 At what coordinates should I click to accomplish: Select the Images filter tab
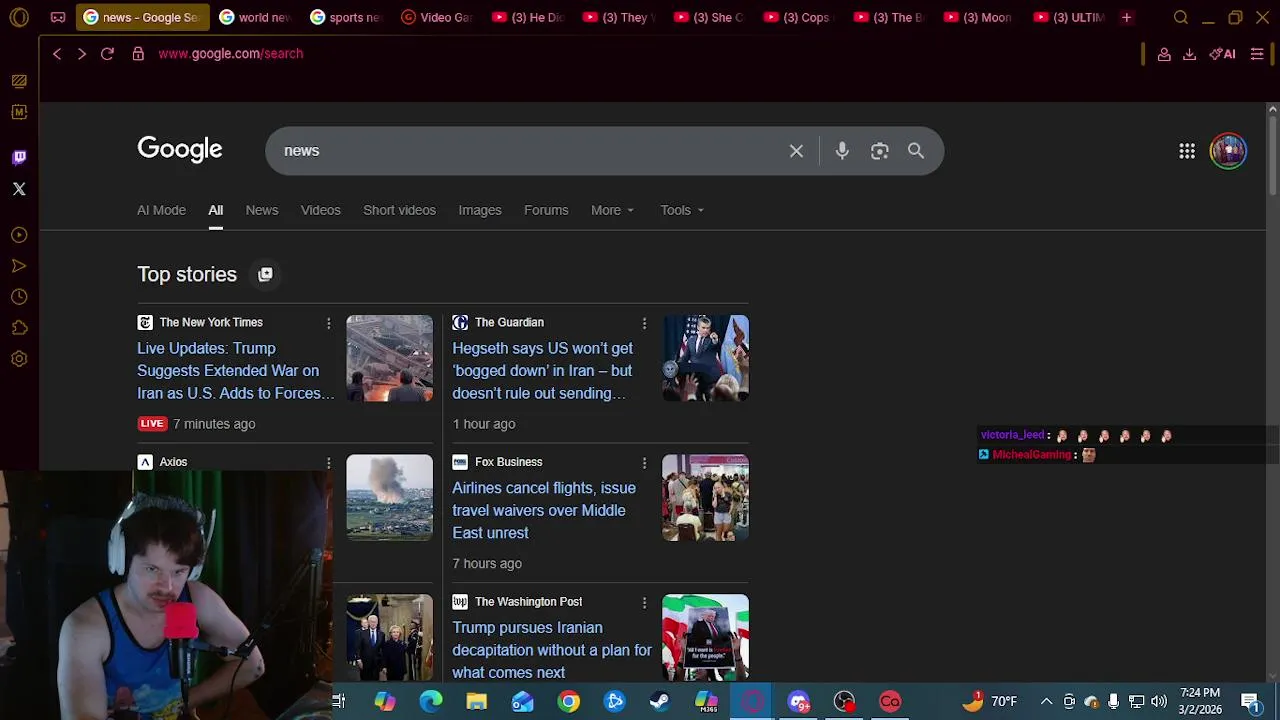tap(480, 210)
